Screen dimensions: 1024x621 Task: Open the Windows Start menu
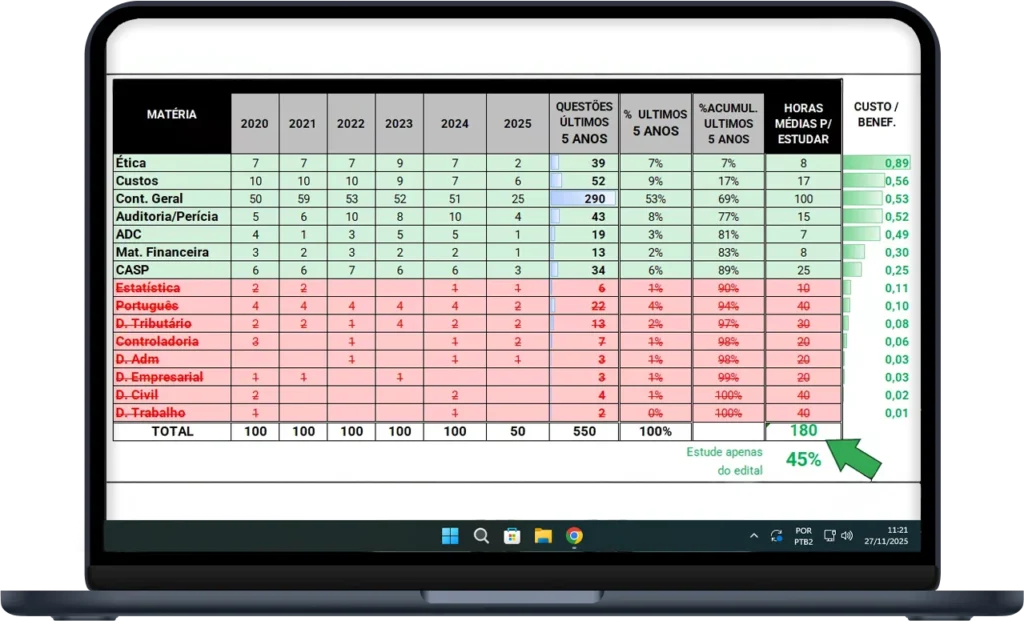click(x=450, y=536)
